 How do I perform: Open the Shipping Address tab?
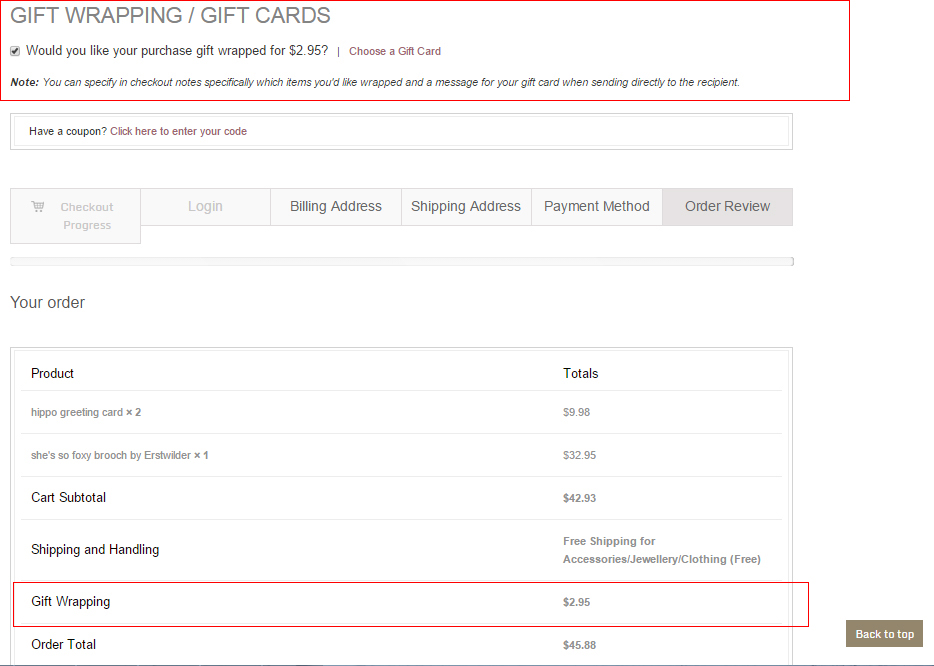[466, 207]
